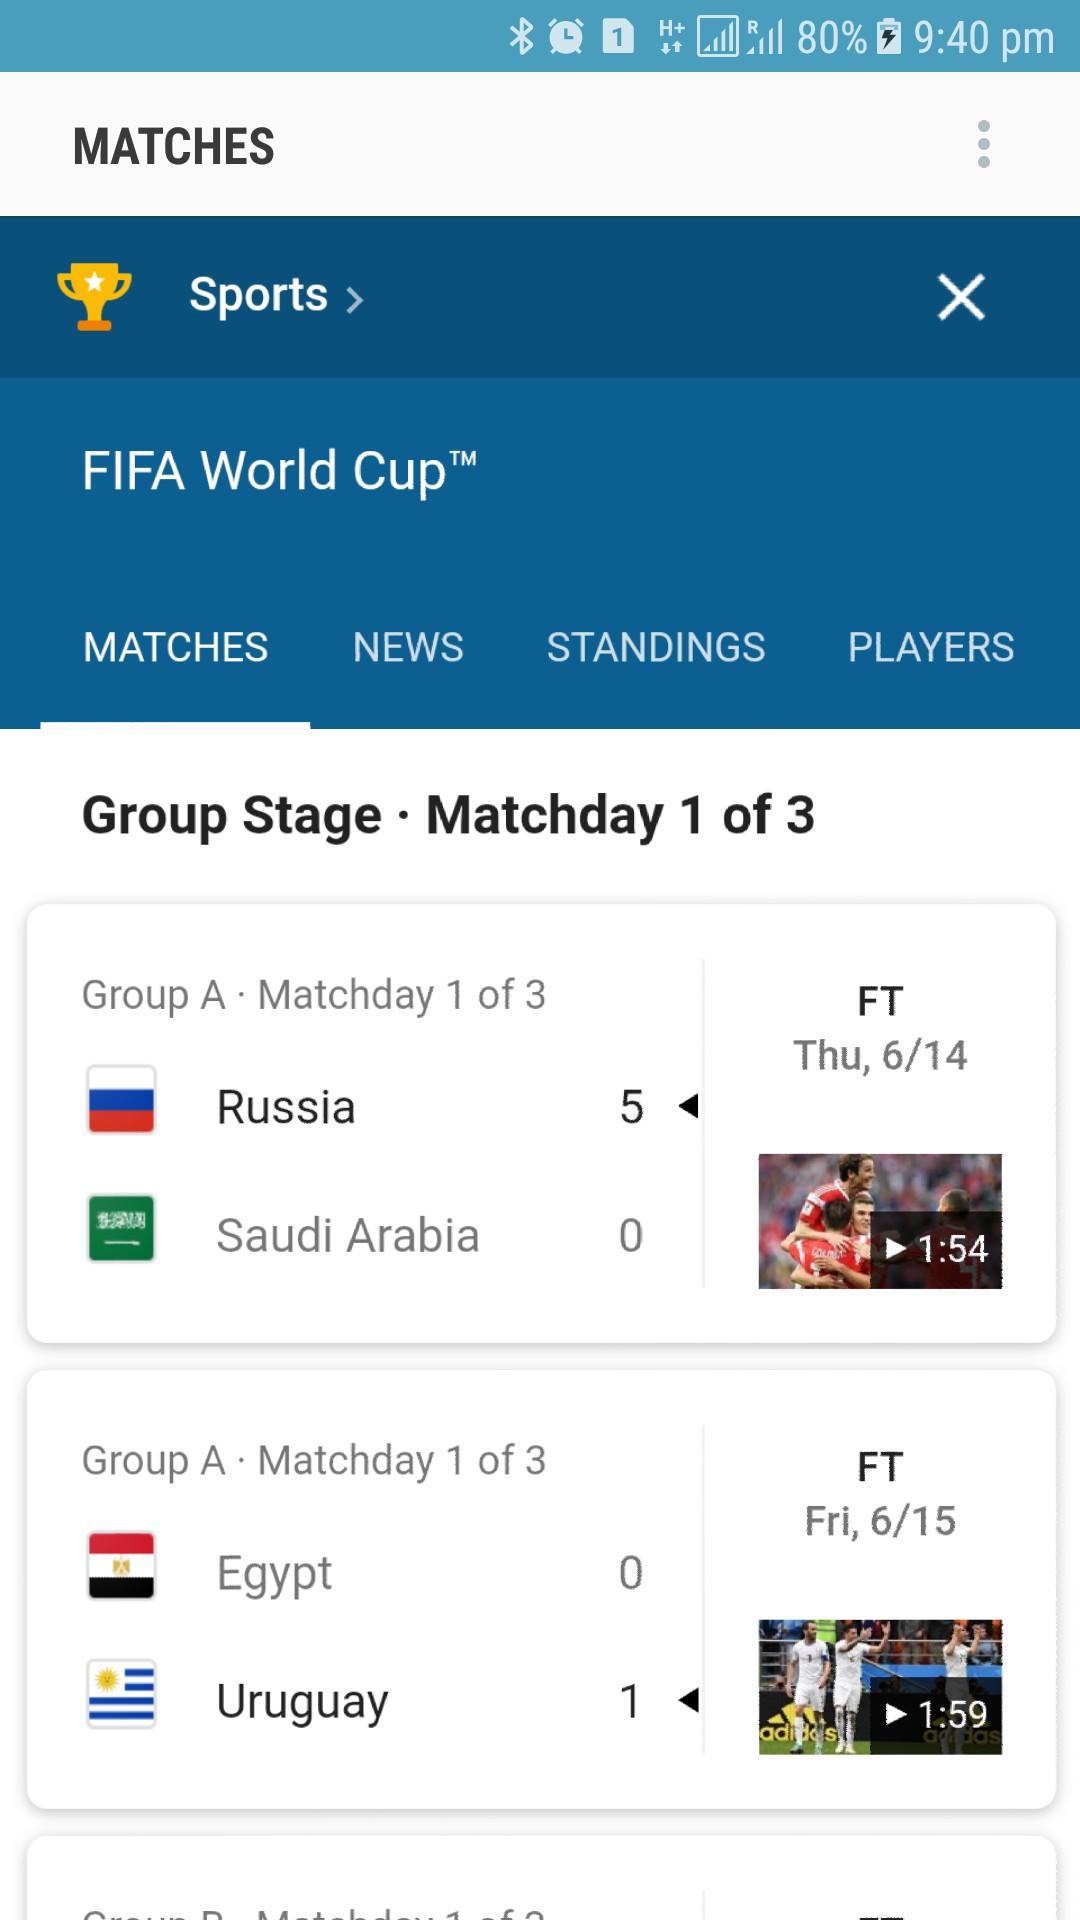Image resolution: width=1080 pixels, height=1920 pixels.
Task: Tap the Saudi Arabia flag icon
Action: coord(121,1227)
